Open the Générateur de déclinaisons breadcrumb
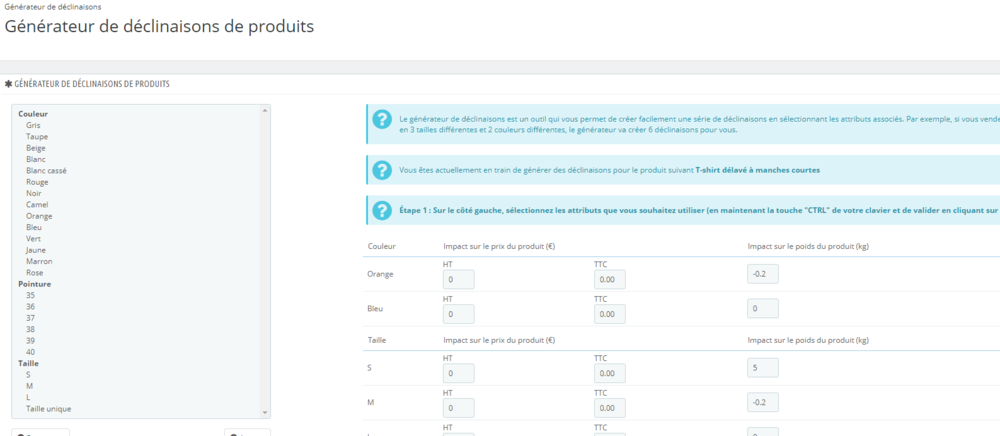 click(52, 6)
